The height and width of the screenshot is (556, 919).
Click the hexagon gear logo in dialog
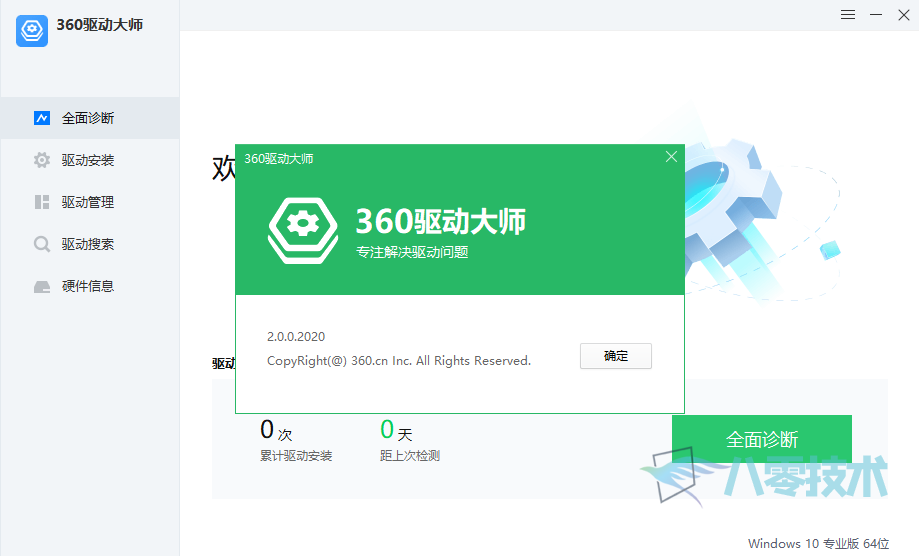pyautogui.click(x=303, y=230)
